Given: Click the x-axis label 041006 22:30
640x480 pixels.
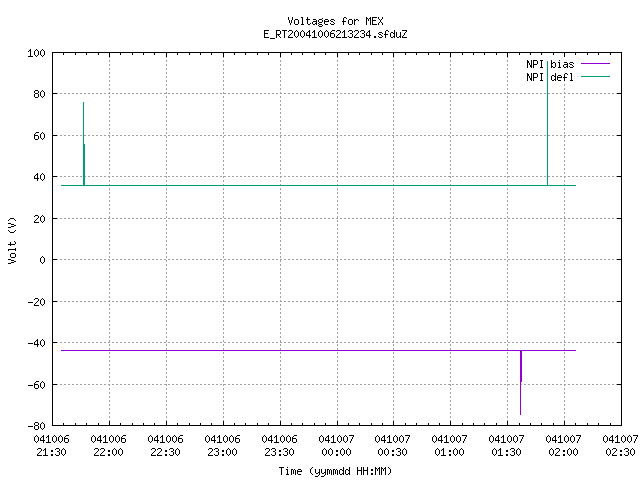Looking at the screenshot, I should click(x=165, y=446).
